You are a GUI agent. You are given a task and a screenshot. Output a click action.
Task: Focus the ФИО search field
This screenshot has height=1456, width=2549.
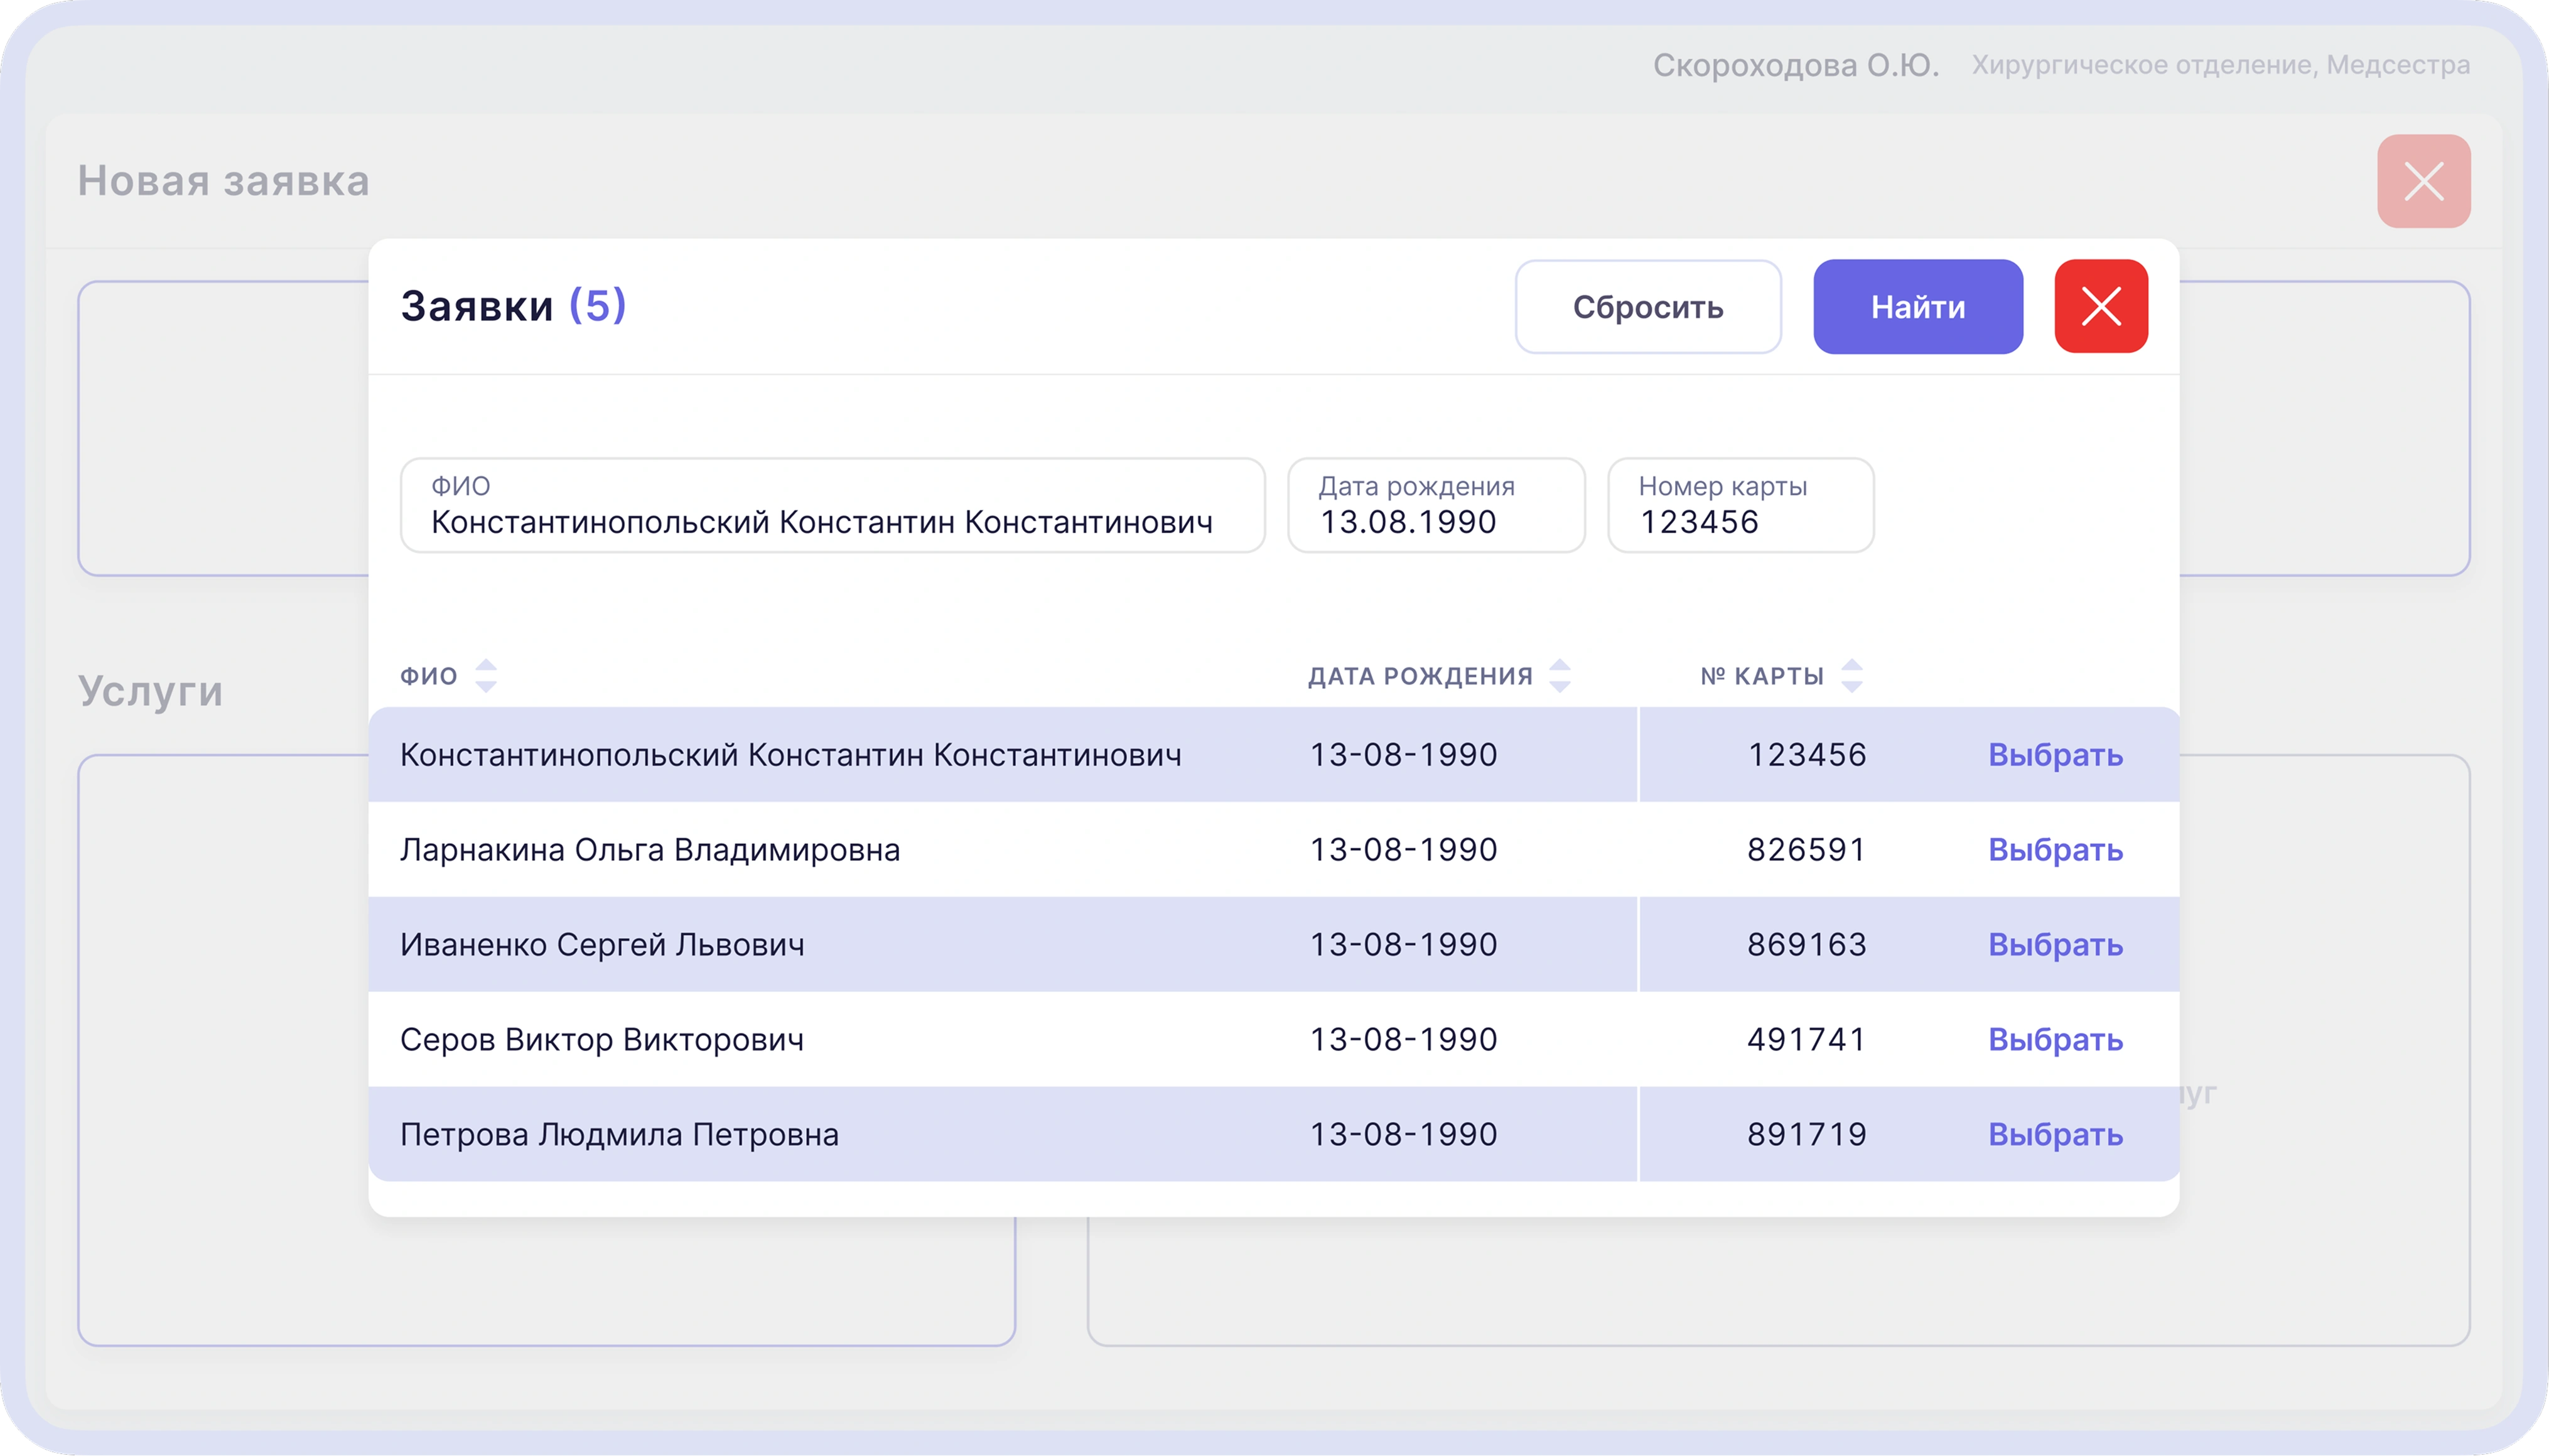tap(833, 505)
